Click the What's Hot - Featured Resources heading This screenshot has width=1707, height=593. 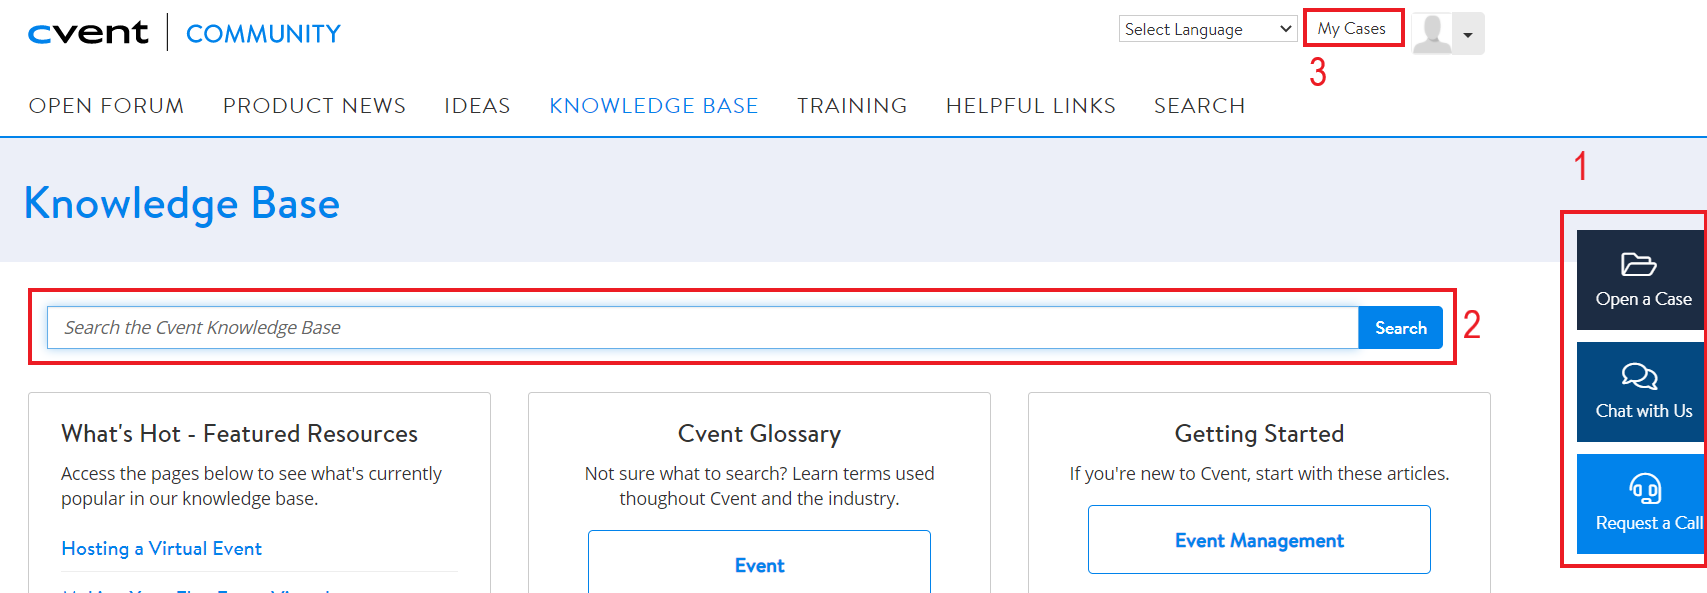coord(240,434)
